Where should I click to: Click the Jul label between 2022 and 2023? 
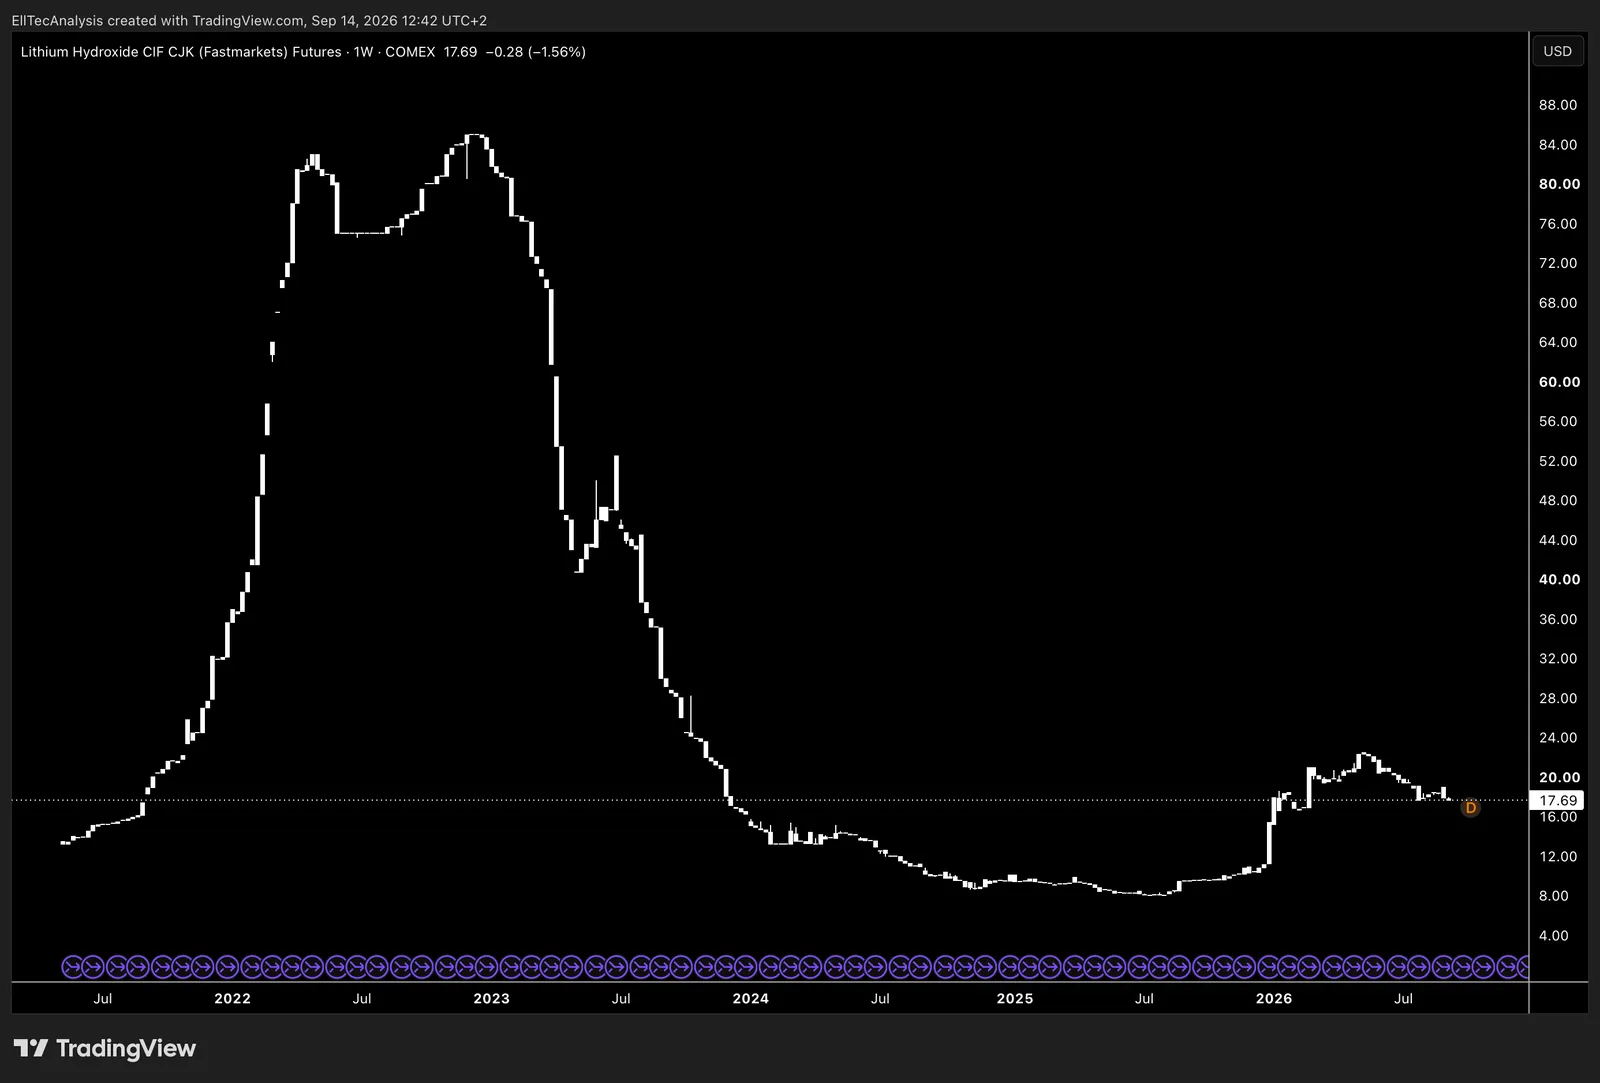[x=362, y=998]
